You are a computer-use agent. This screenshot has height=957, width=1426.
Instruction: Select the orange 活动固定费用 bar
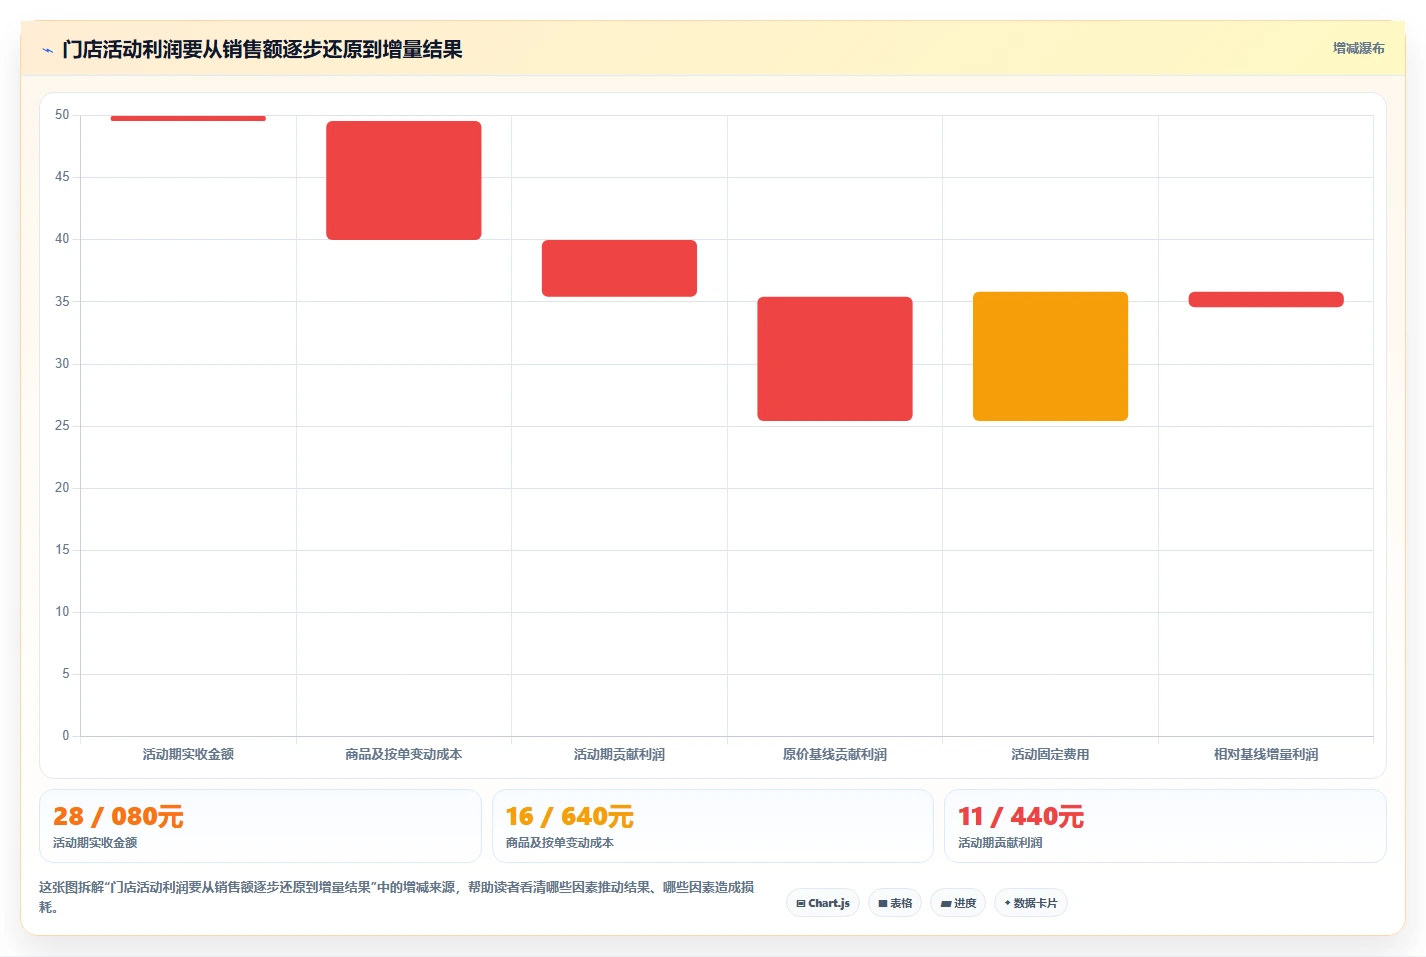[x=1050, y=356]
